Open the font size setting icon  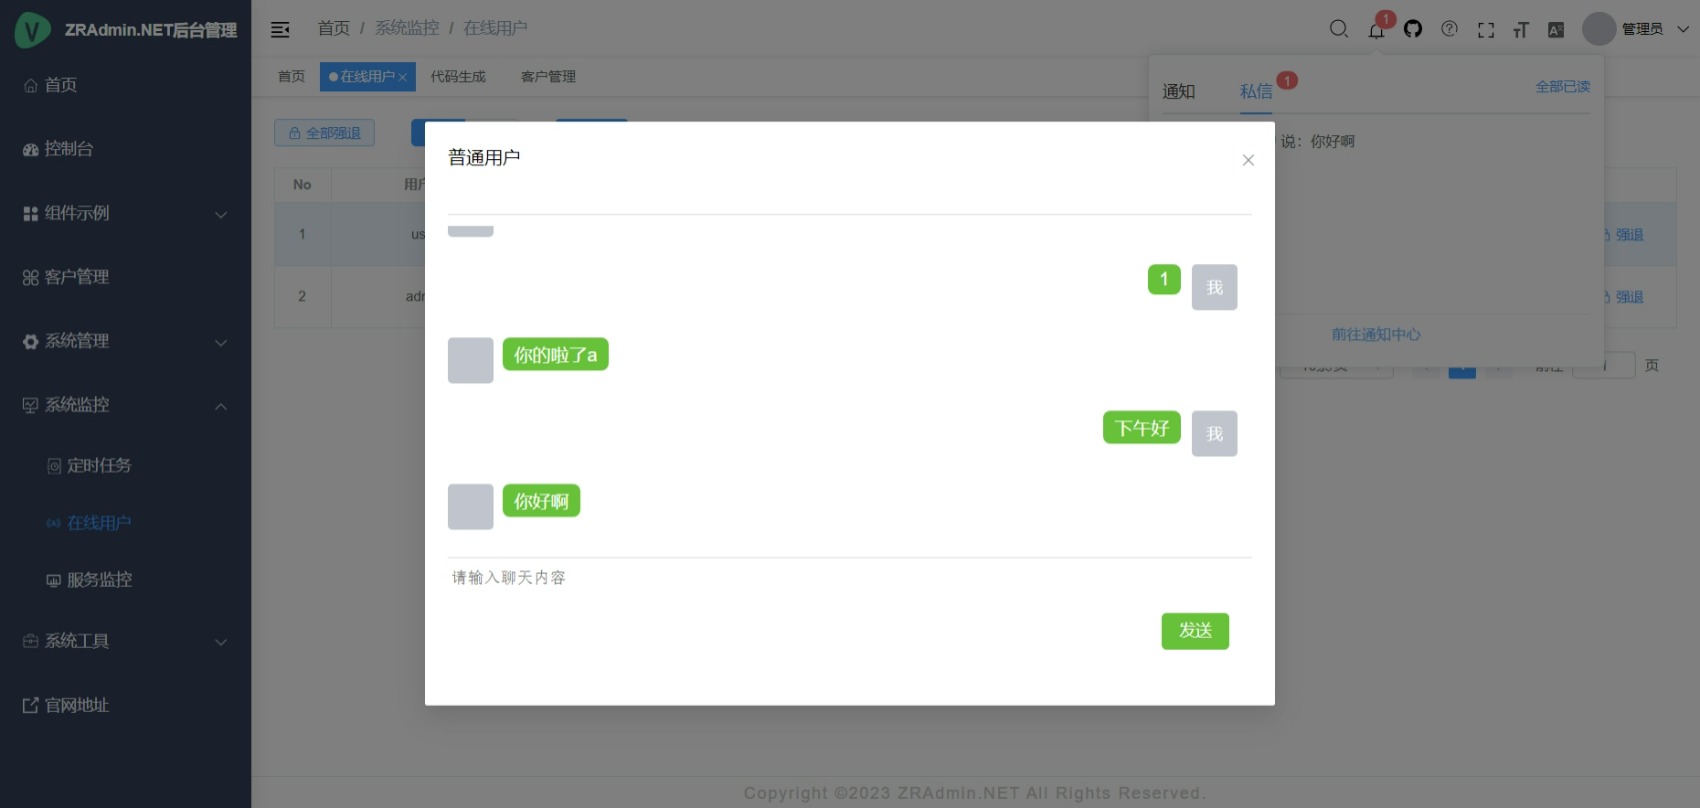point(1521,30)
